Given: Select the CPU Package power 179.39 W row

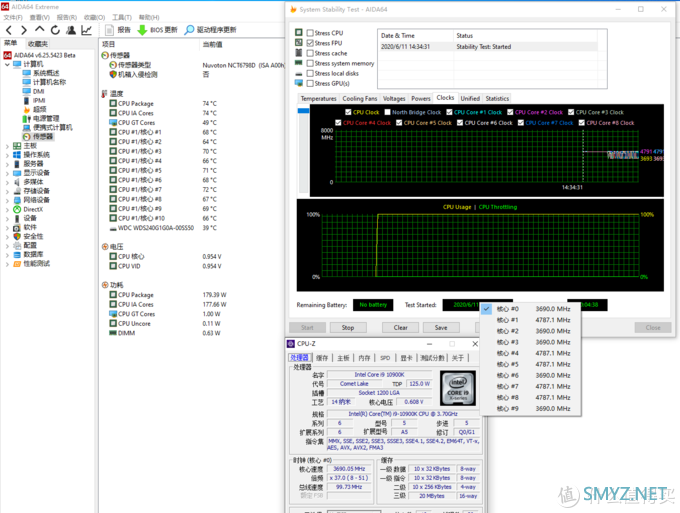Looking at the screenshot, I should (x=193, y=295).
